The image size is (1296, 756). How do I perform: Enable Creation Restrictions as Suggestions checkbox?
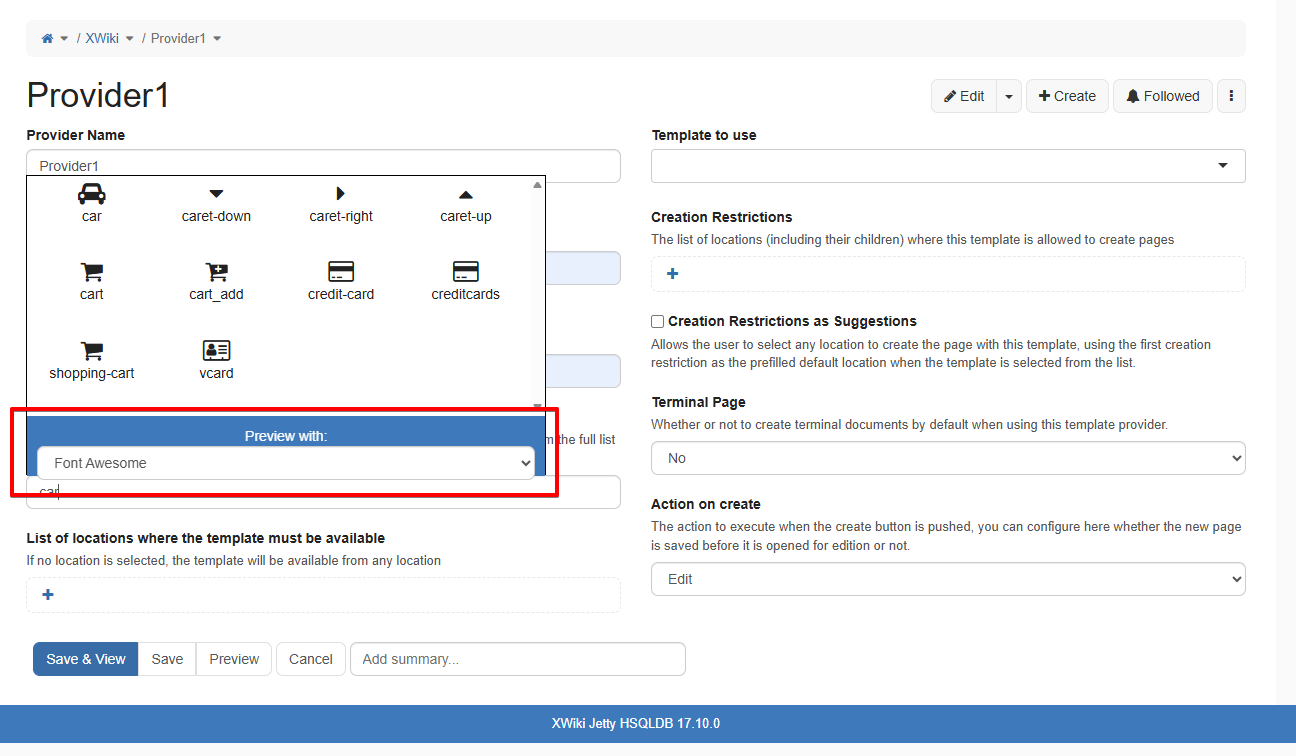click(658, 322)
